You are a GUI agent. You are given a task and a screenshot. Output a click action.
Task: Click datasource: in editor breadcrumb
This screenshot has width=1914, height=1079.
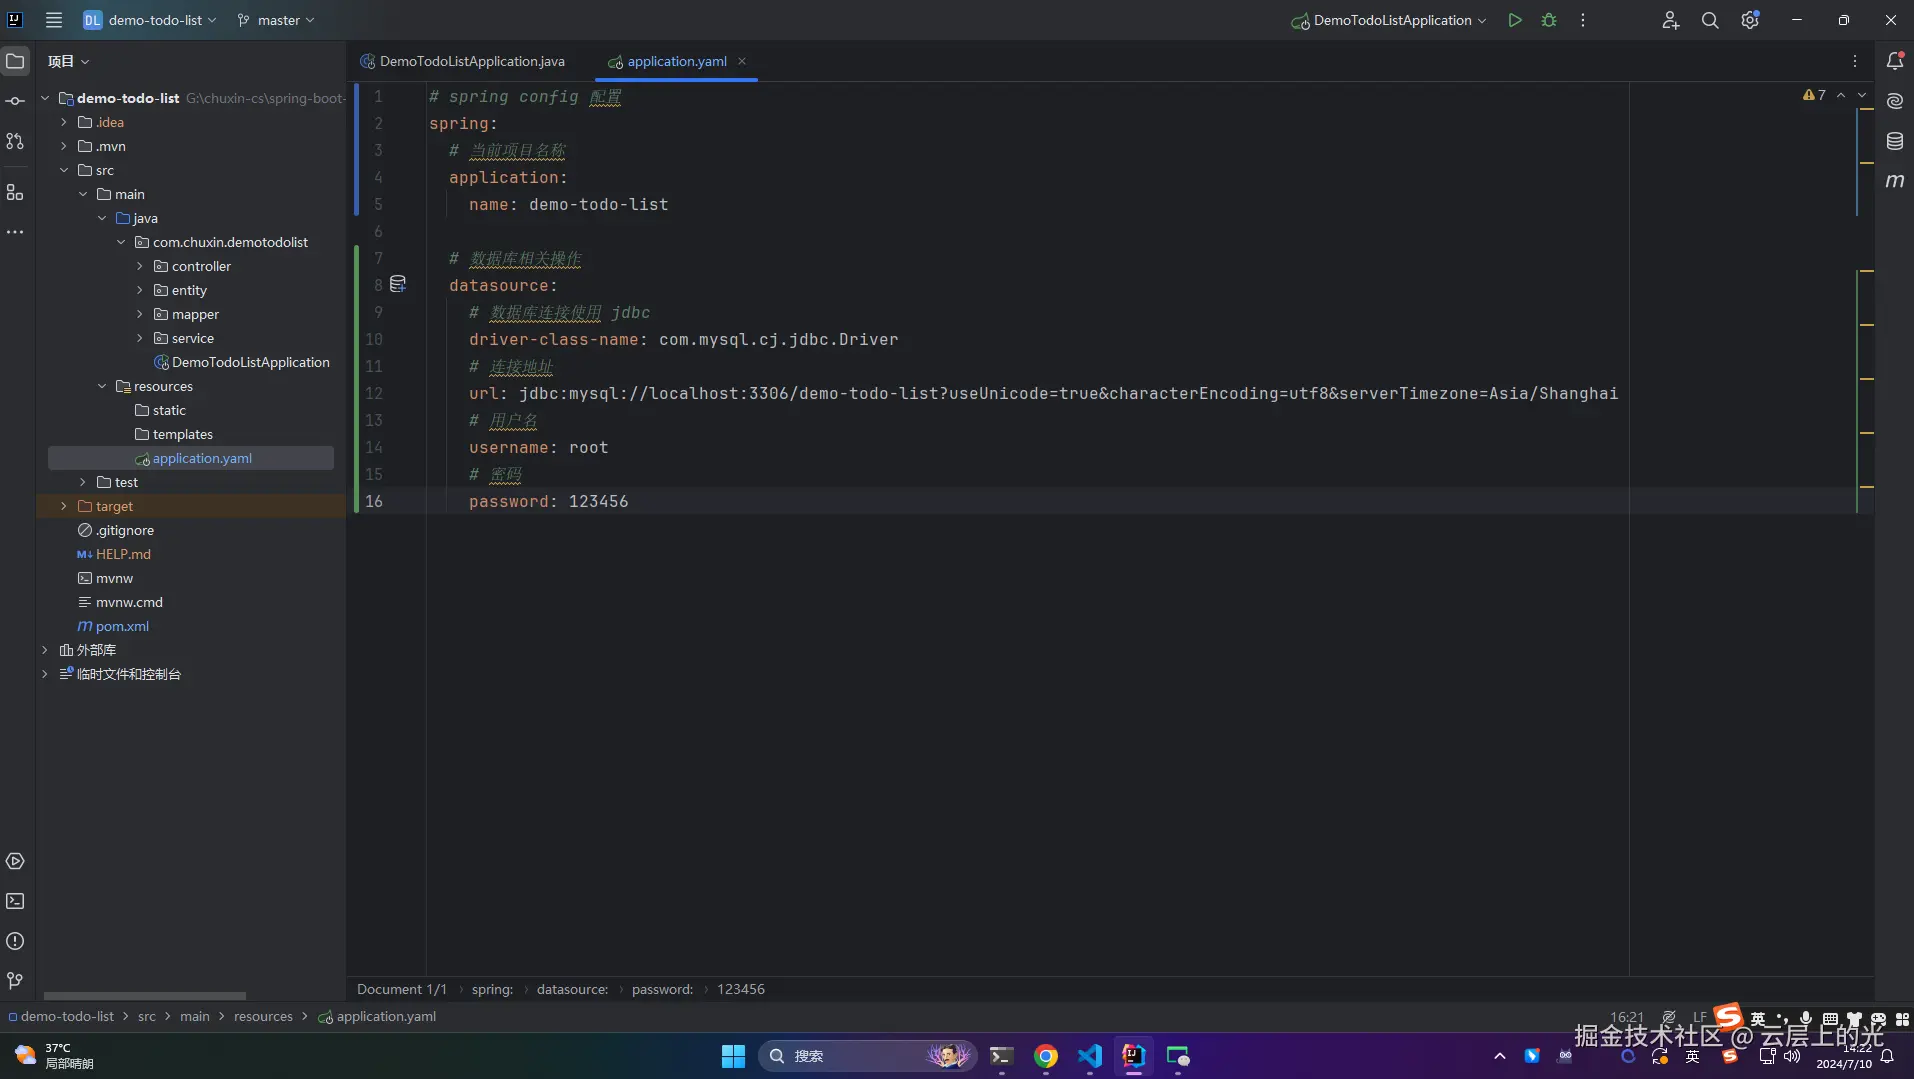[572, 989]
